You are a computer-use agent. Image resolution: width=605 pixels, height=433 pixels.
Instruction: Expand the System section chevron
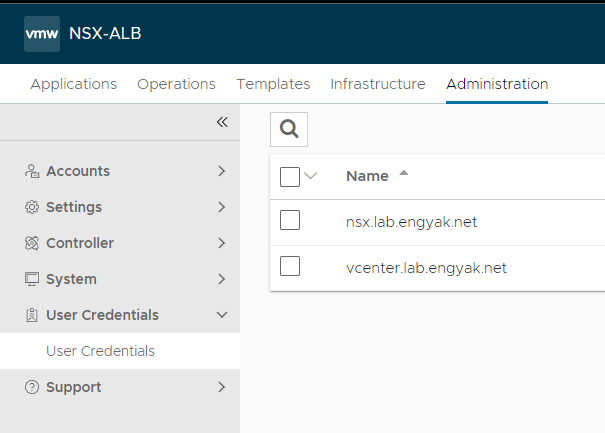221,279
